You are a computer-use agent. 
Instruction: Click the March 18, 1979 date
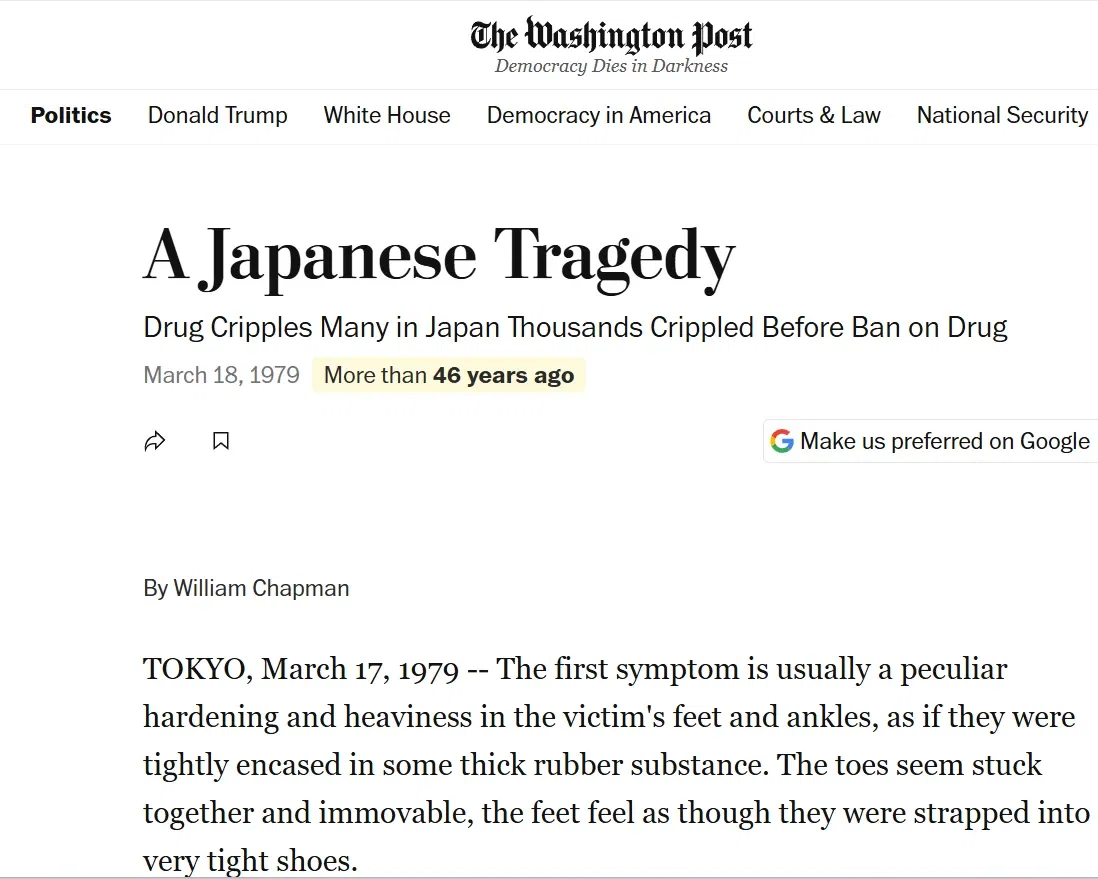pos(221,375)
